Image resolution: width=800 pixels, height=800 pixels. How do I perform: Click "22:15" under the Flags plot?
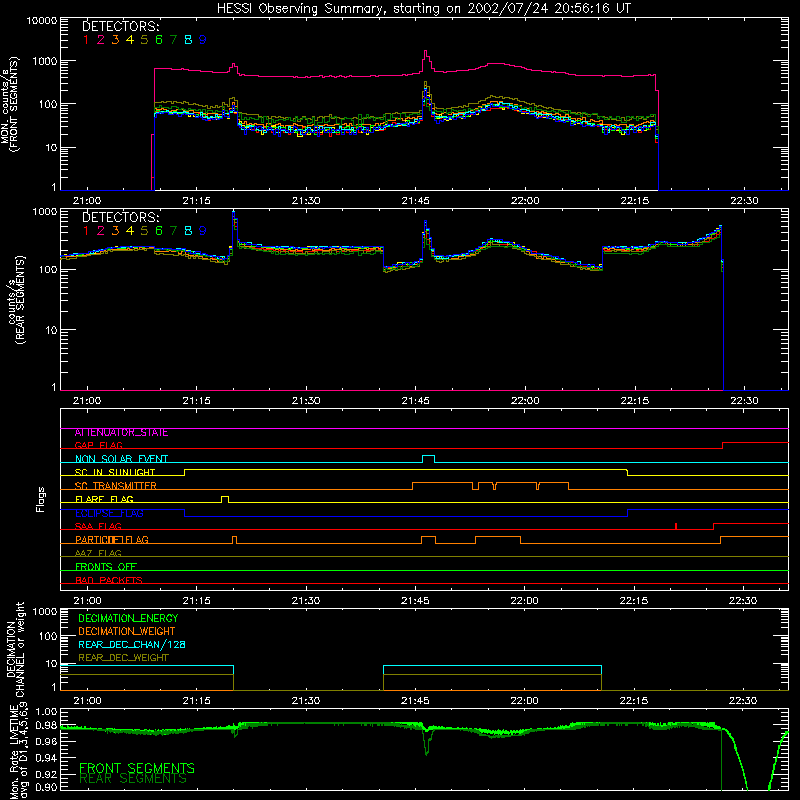pos(634,601)
